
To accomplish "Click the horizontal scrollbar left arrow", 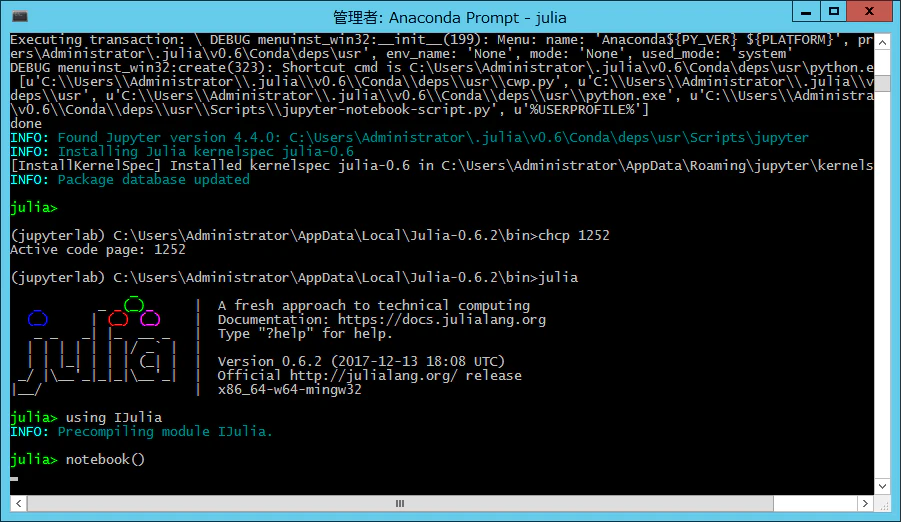I will click(x=18, y=504).
